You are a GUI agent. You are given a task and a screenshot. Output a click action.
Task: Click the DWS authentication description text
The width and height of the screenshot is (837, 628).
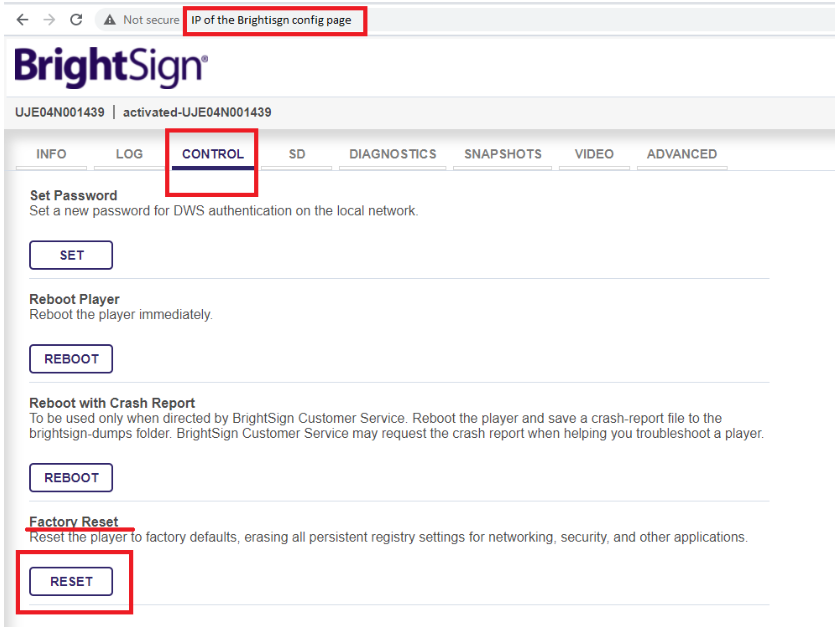[x=224, y=211]
